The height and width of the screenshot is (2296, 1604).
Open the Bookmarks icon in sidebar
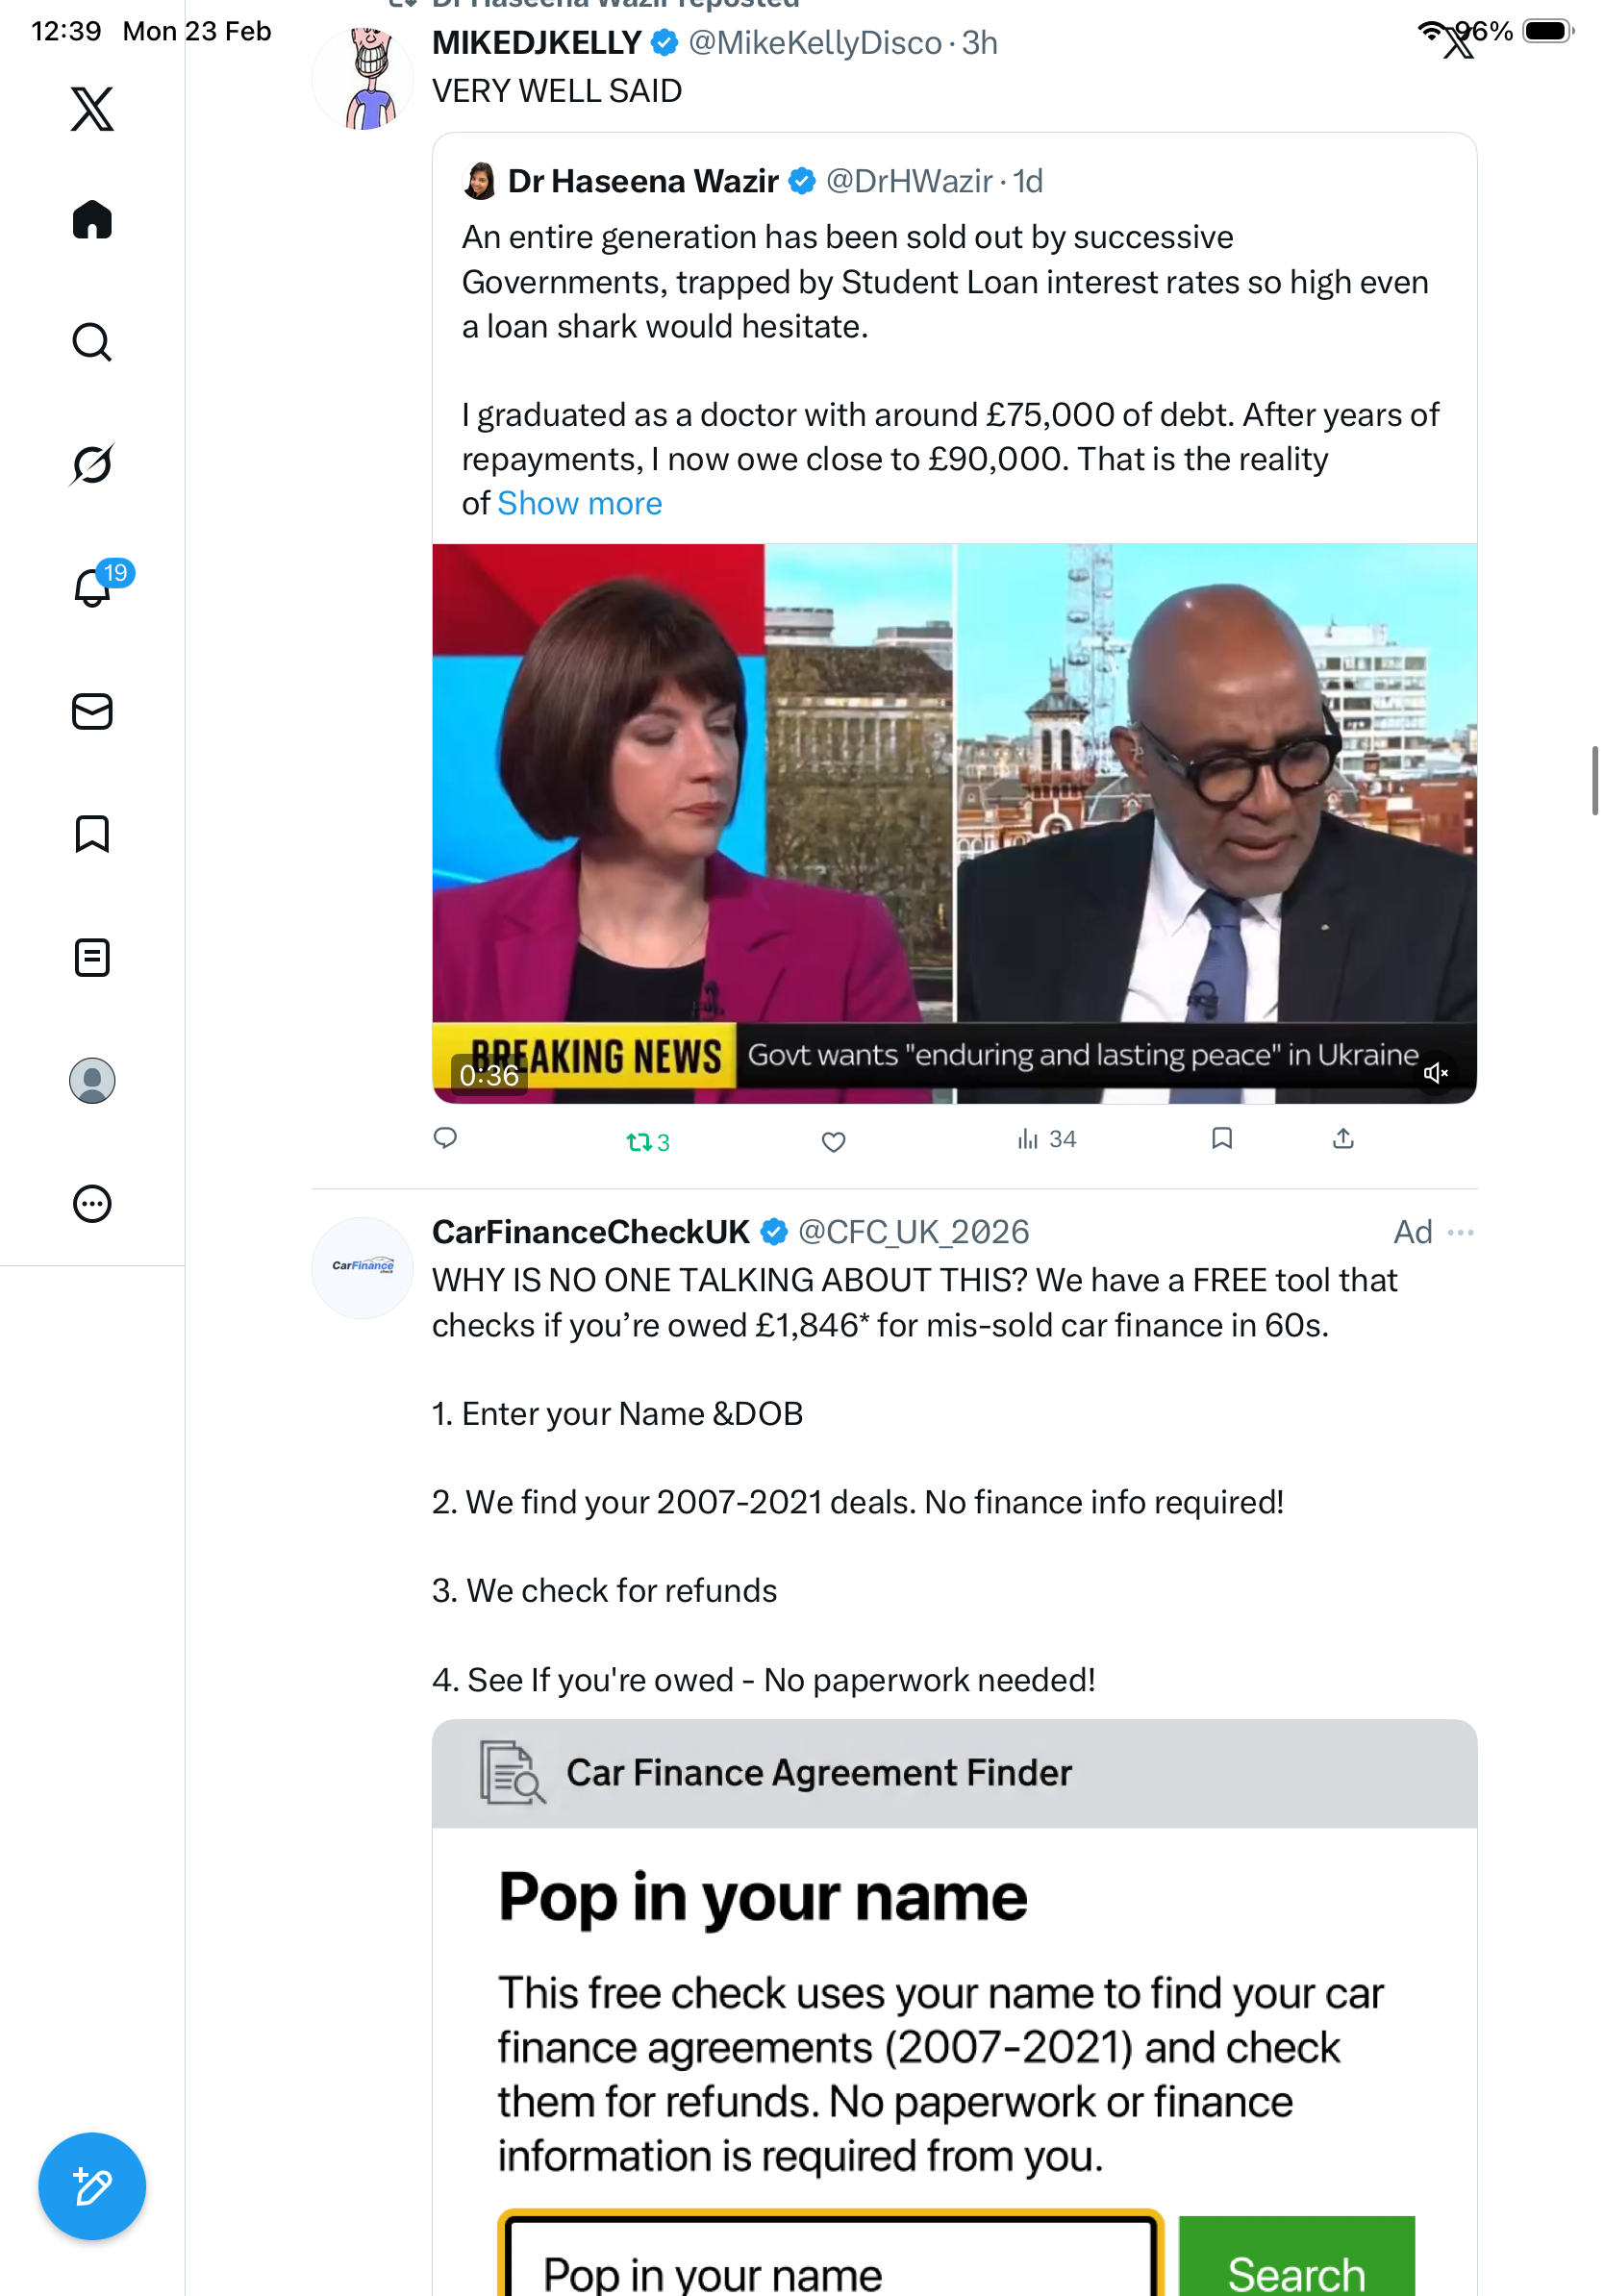tap(92, 833)
